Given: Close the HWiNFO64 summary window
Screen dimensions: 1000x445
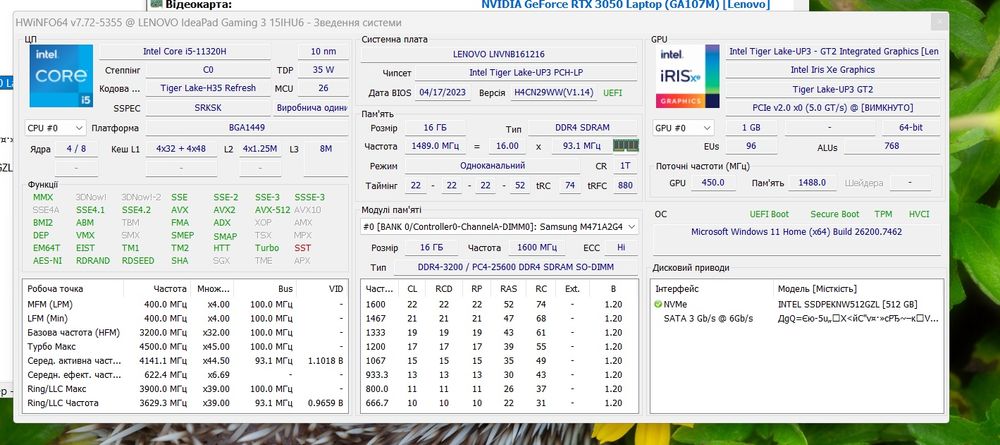Looking at the screenshot, I should point(939,22).
